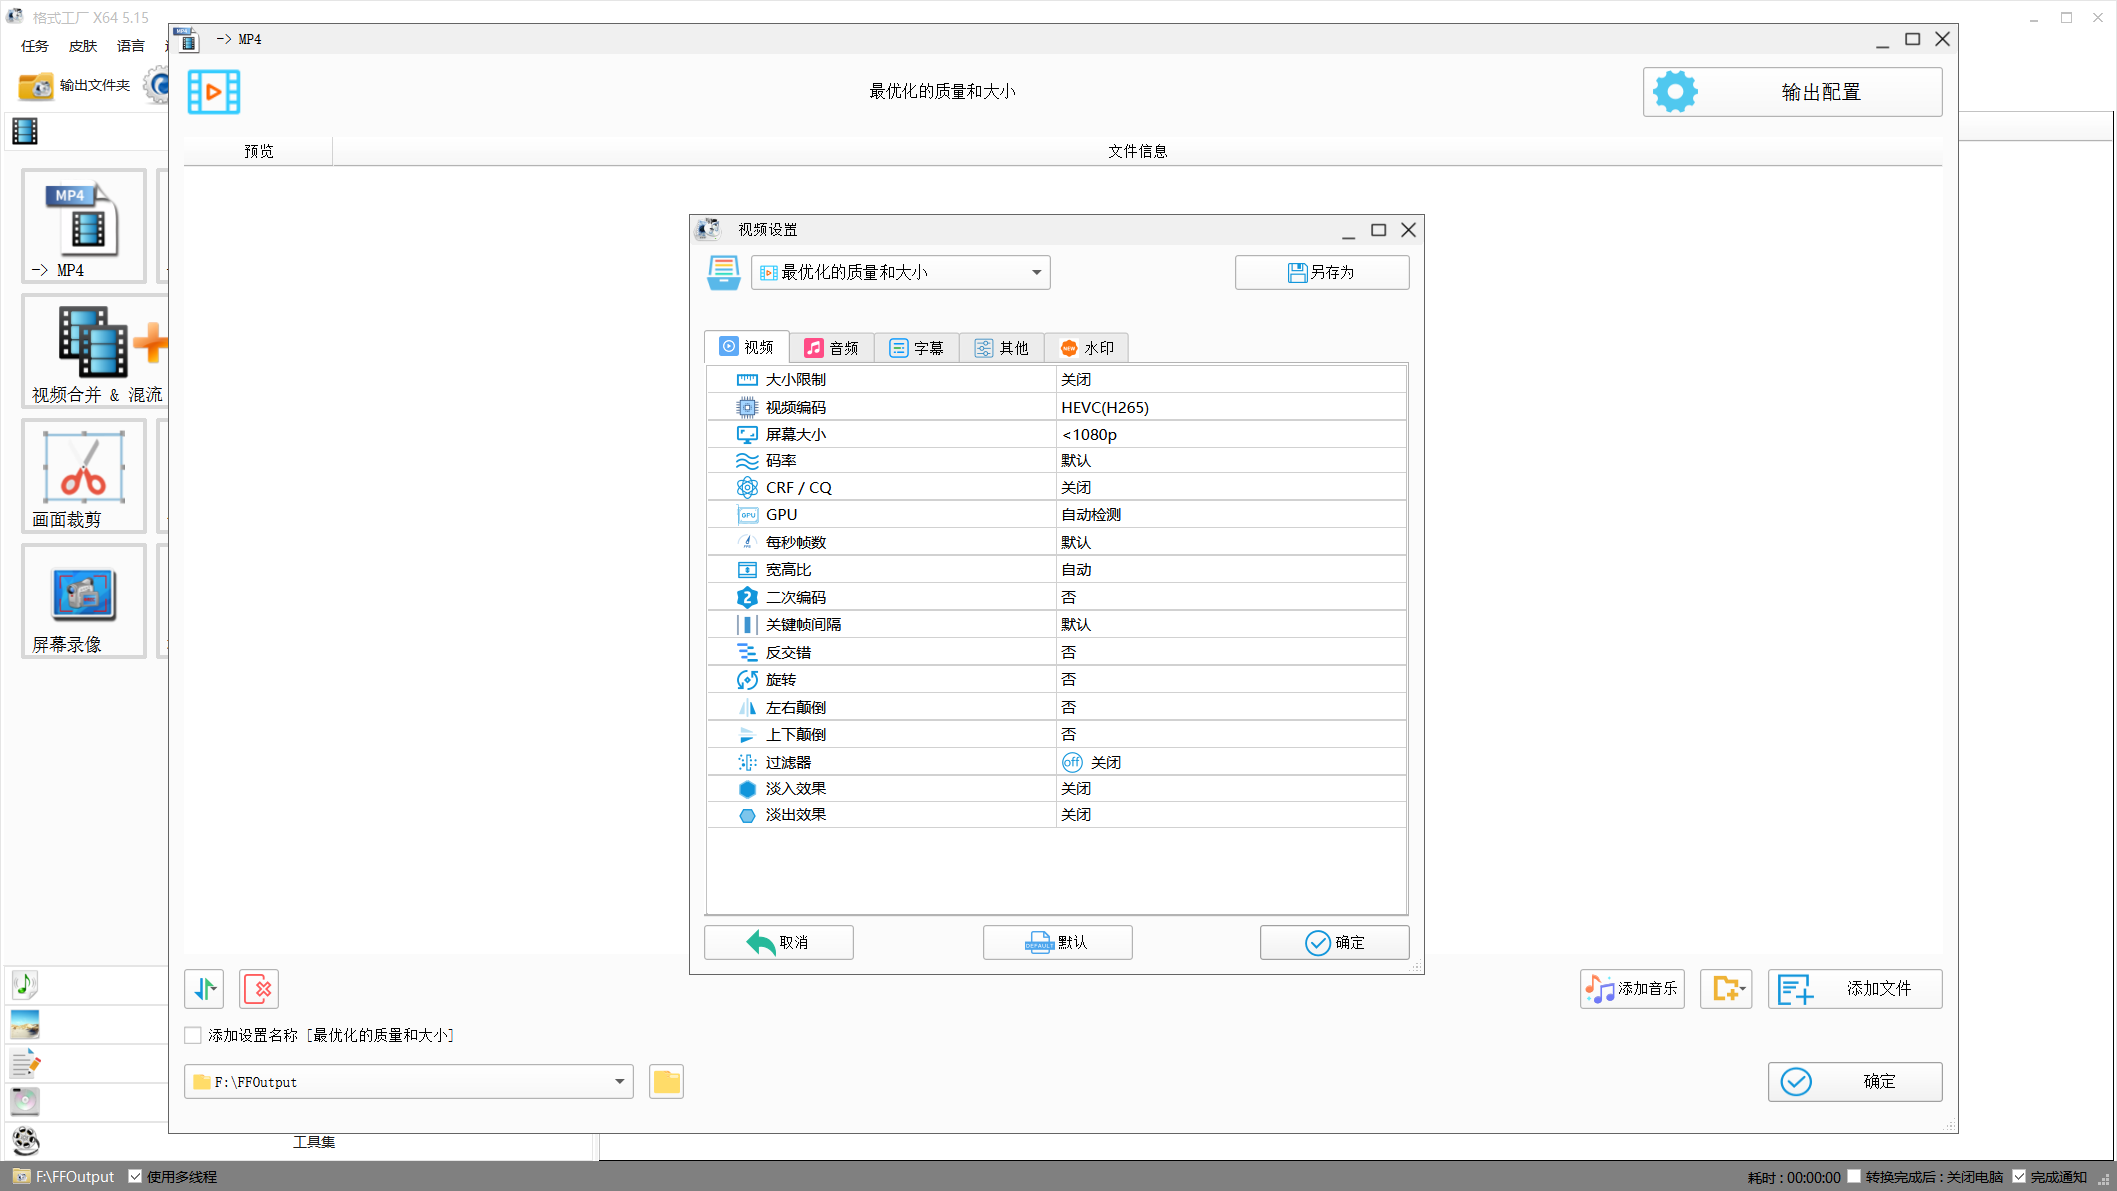This screenshot has width=2117, height=1191.
Task: Click the add folder icon button
Action: click(x=1726, y=989)
